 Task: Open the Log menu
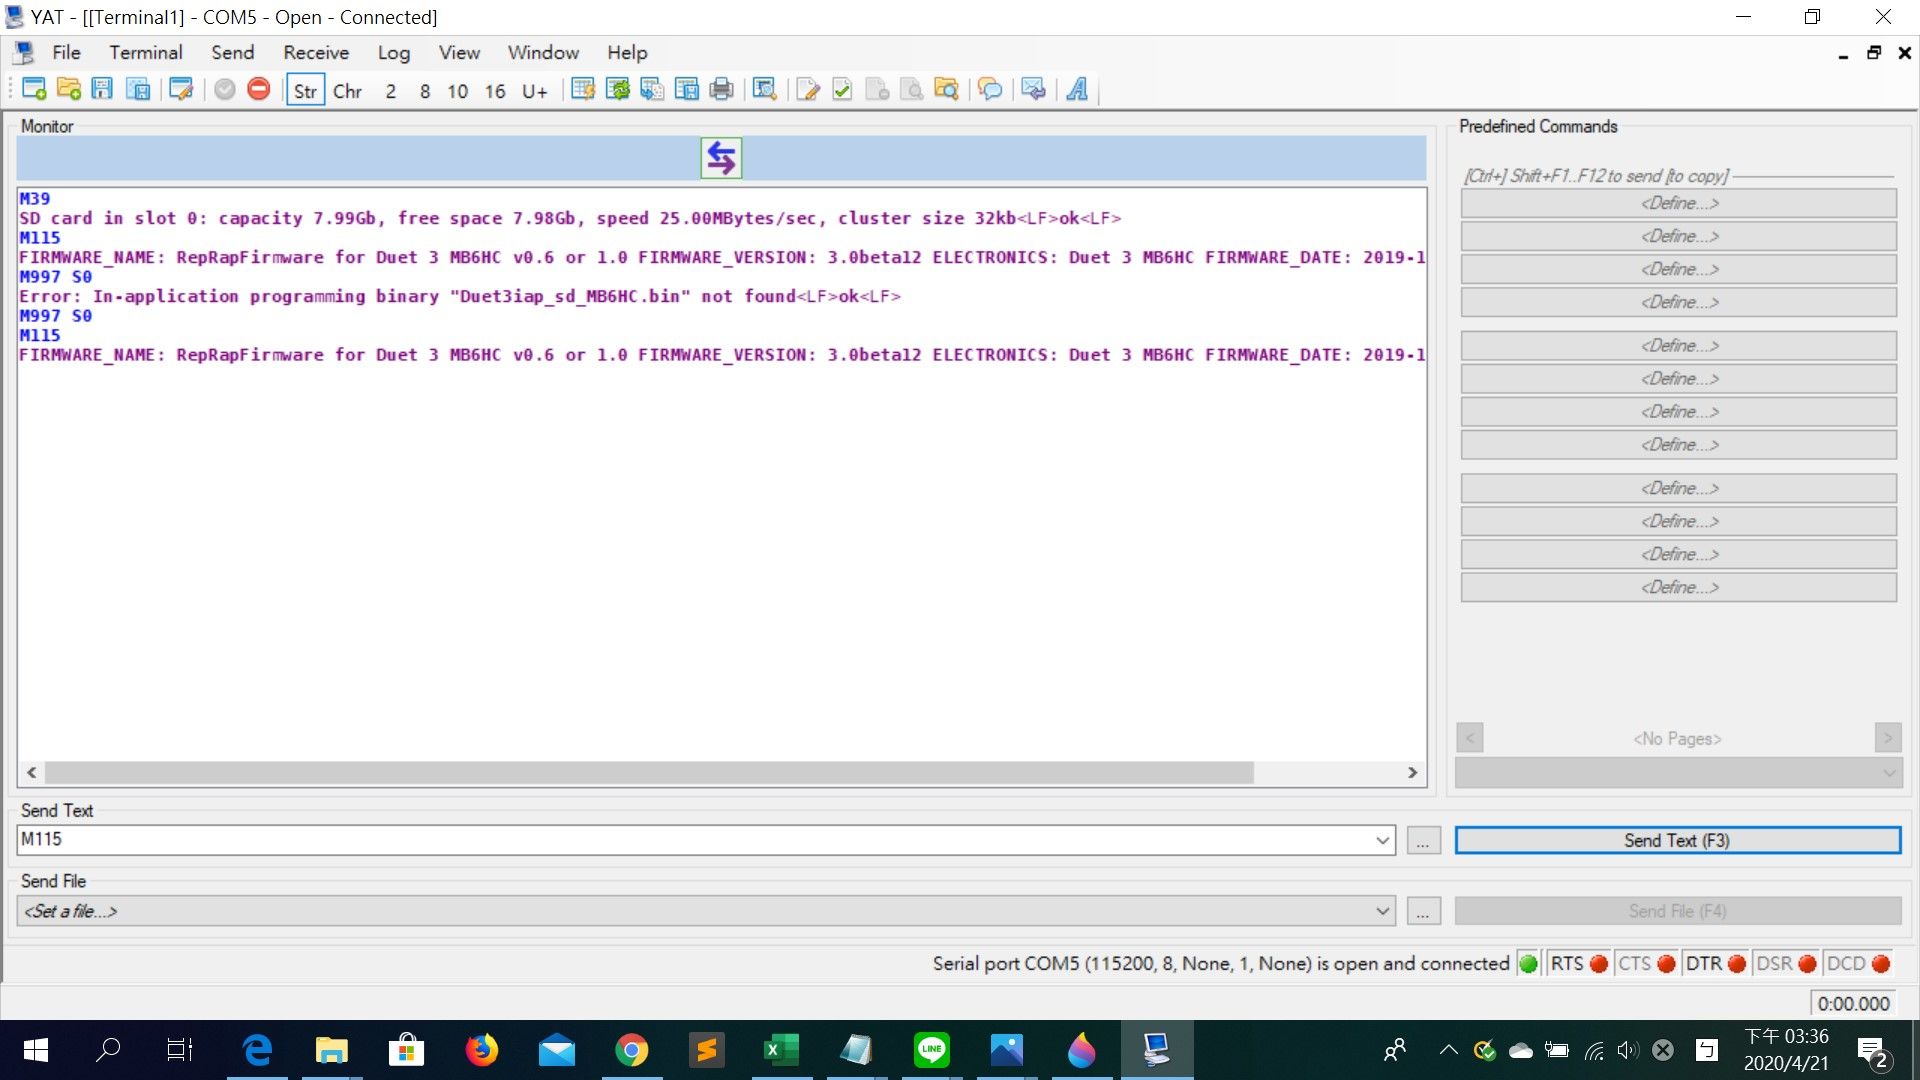coord(394,52)
